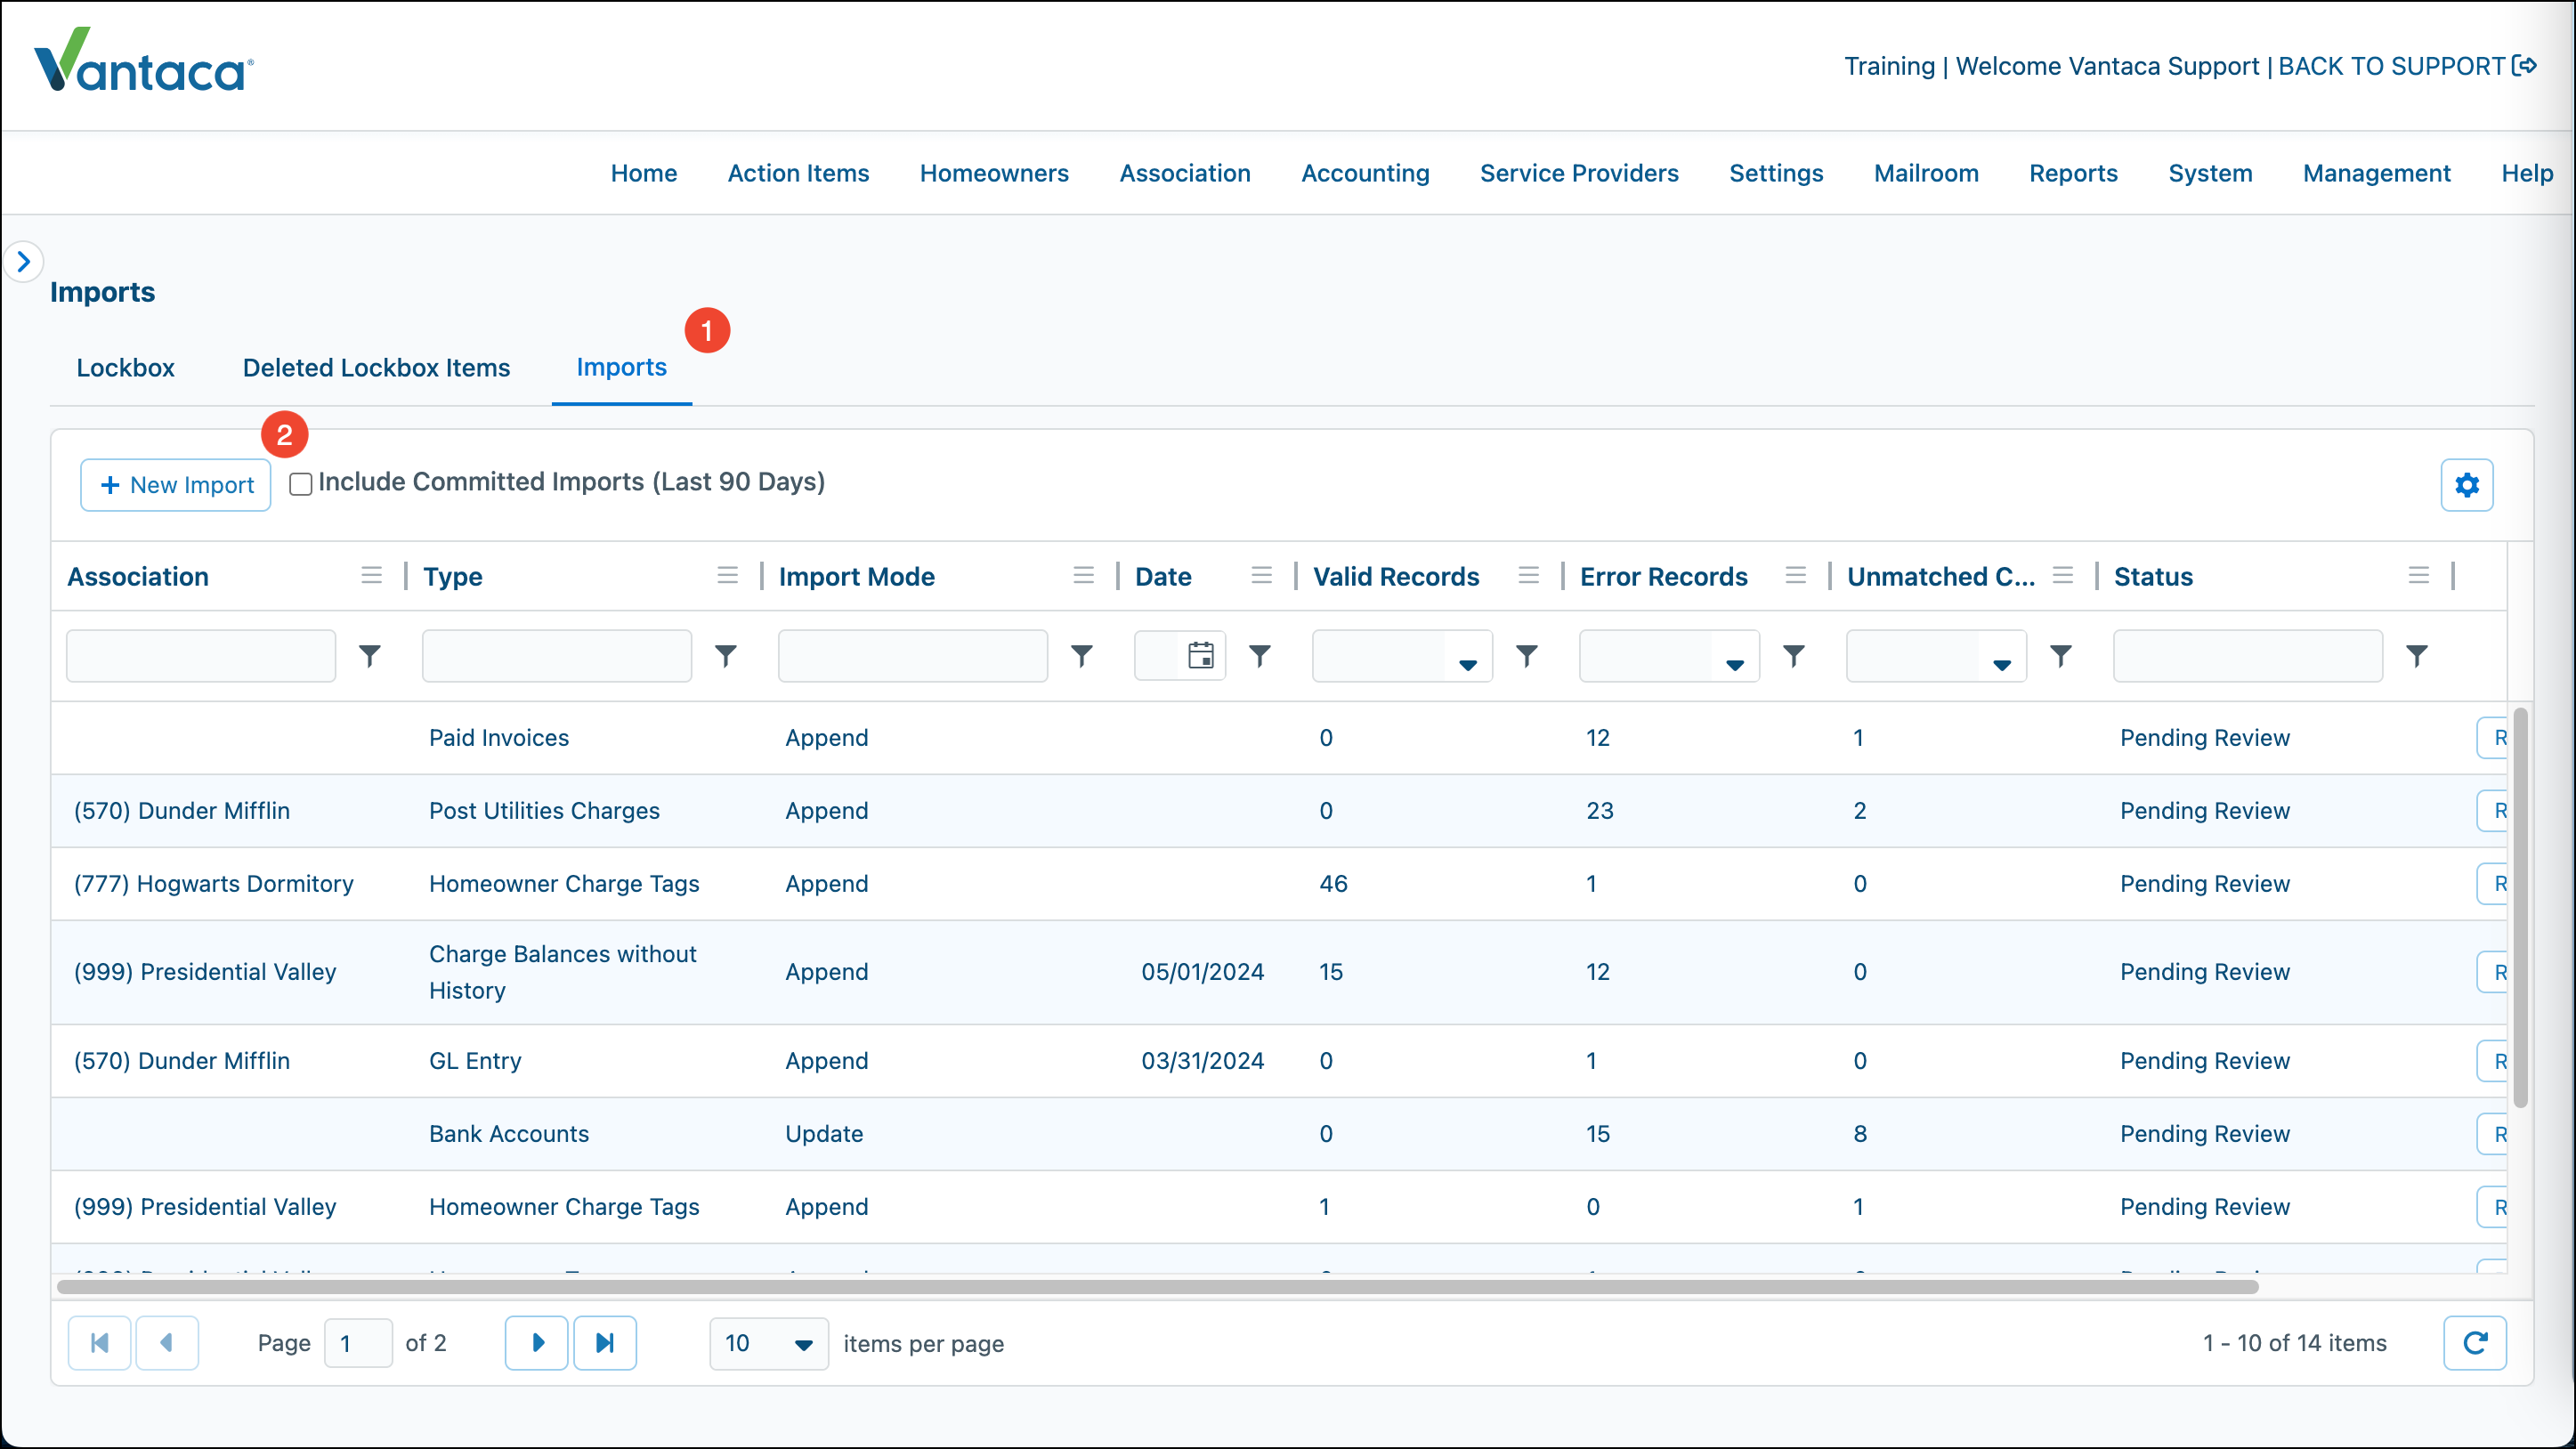Go to last page of grid
This screenshot has height=1449, width=2576.
[x=604, y=1343]
